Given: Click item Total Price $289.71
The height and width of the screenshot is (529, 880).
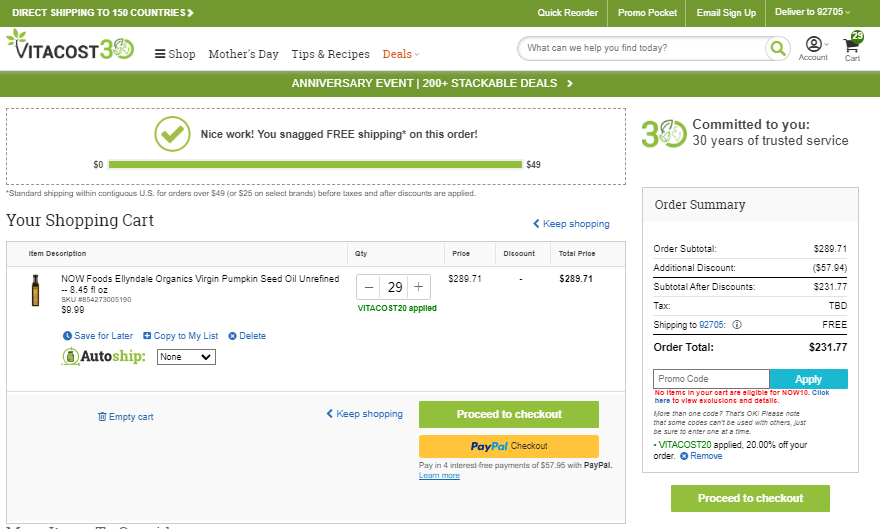Looking at the screenshot, I should (x=576, y=278).
